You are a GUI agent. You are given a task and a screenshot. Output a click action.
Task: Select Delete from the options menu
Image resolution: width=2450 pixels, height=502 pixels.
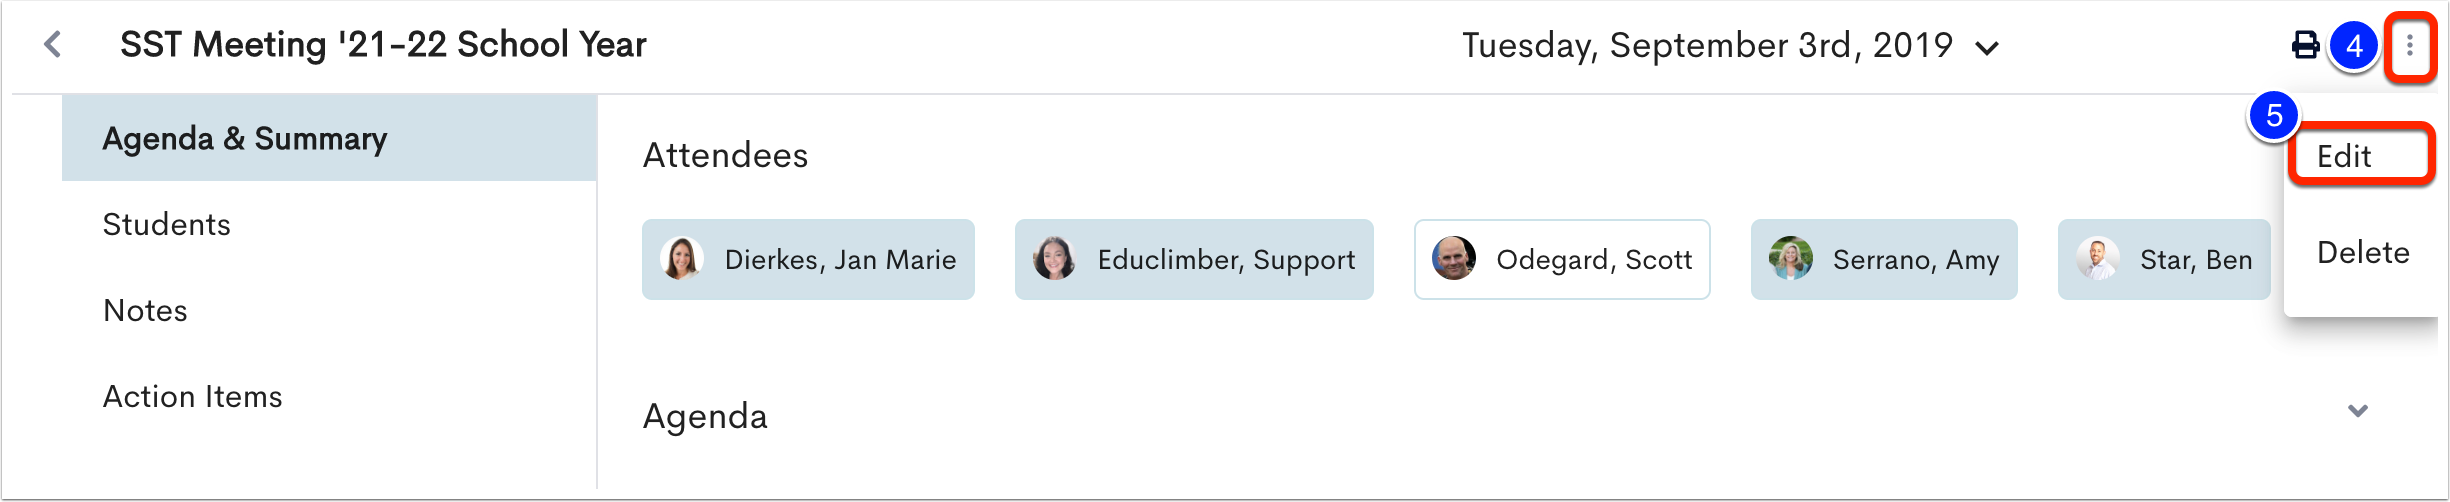pos(2363,253)
